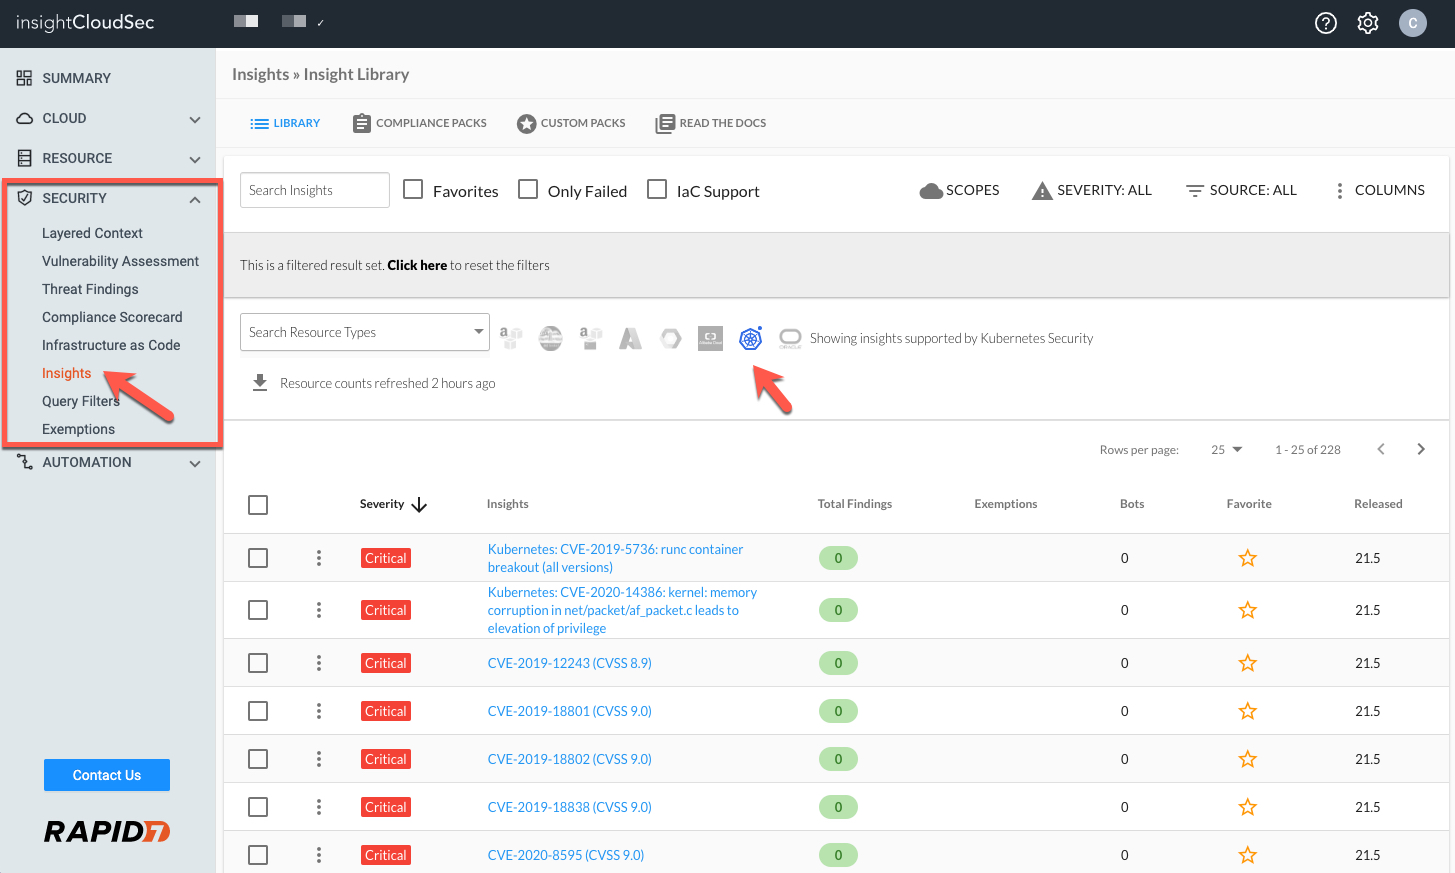Image resolution: width=1455 pixels, height=873 pixels.
Task: Open row actions menu for CVE-2019-5736
Action: coord(319,558)
